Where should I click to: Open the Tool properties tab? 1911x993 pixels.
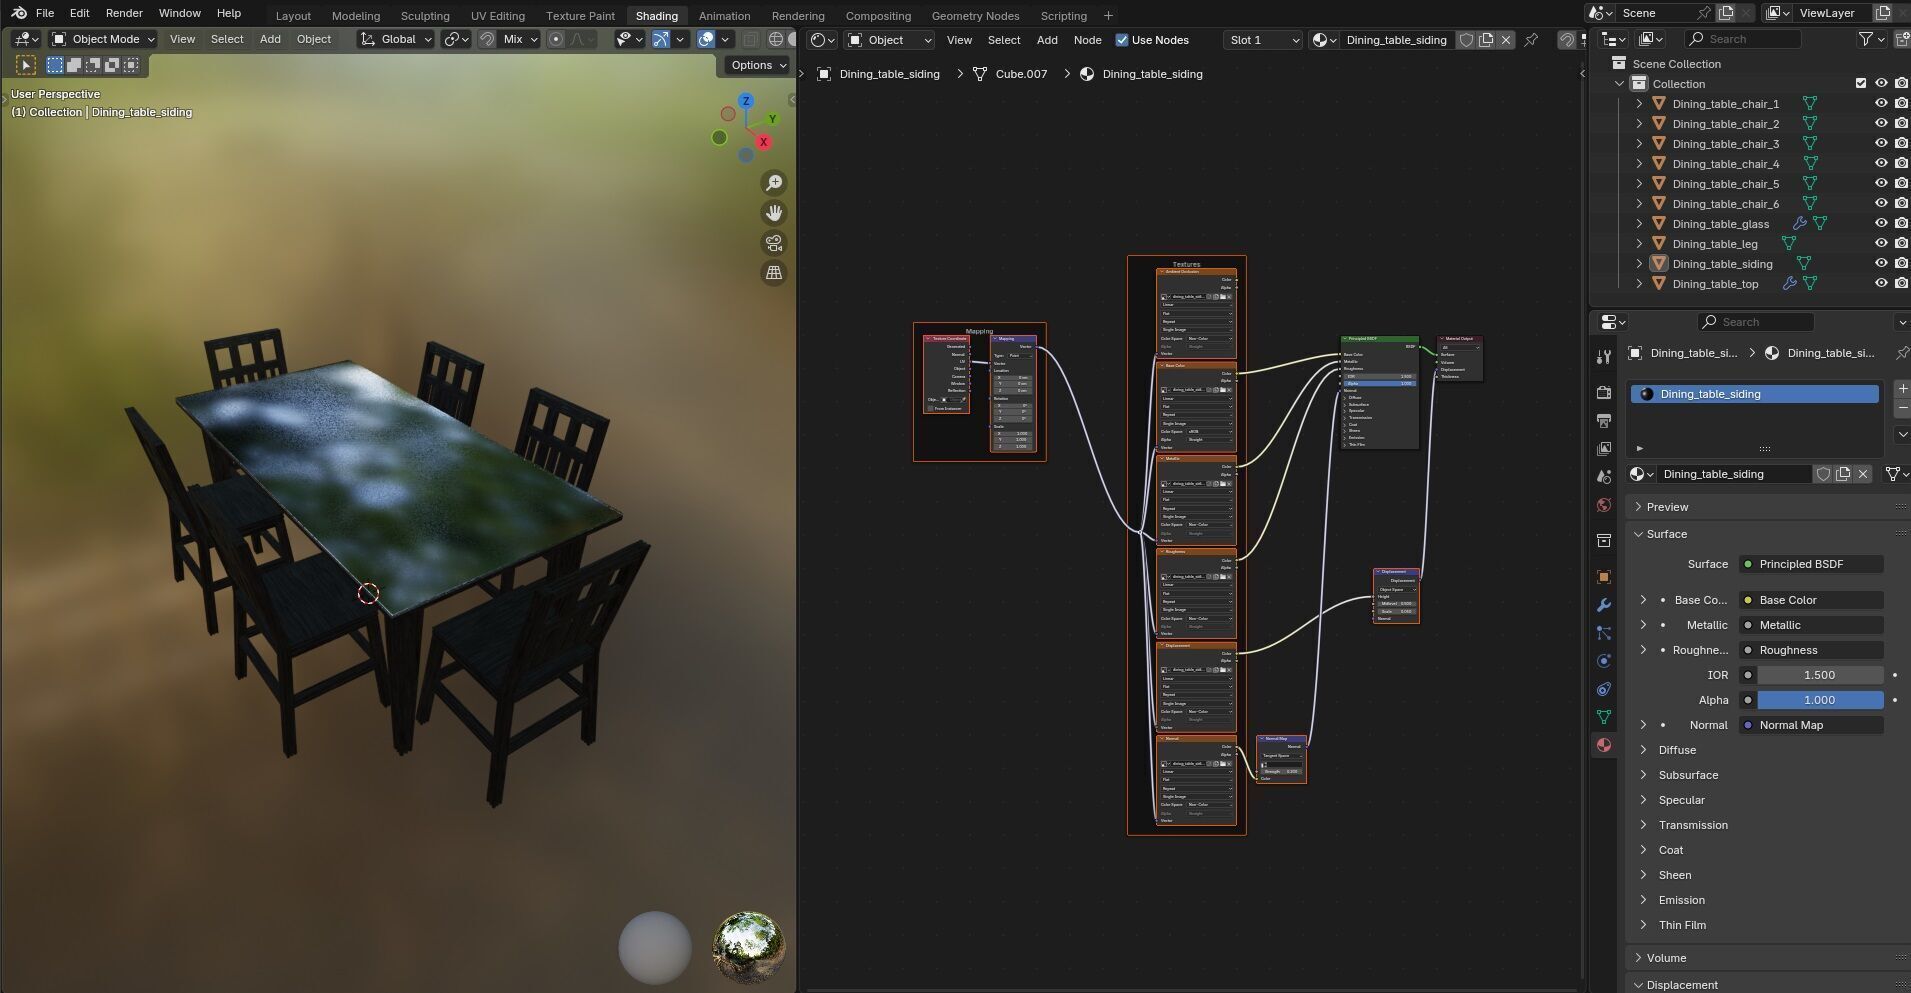tap(1604, 357)
